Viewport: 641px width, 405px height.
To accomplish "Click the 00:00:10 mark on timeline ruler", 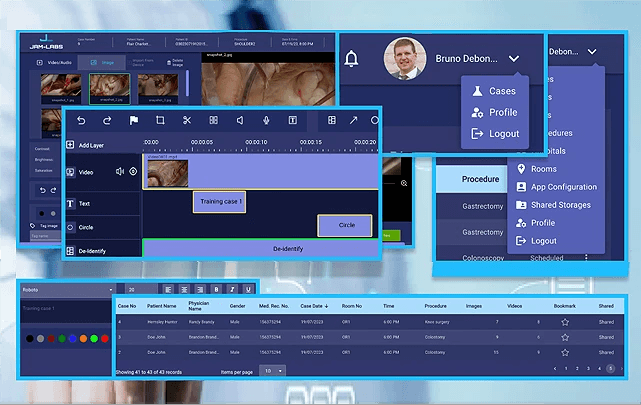I will [x=256, y=142].
